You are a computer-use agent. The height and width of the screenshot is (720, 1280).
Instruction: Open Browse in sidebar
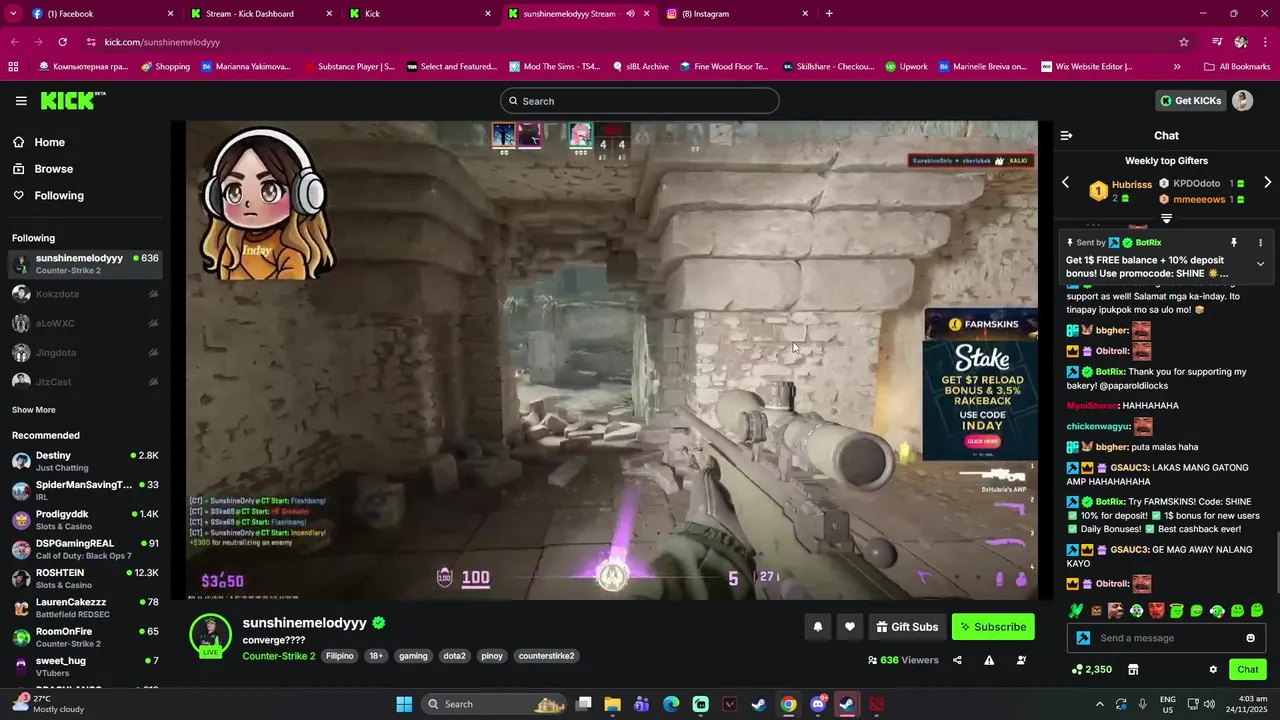53,169
